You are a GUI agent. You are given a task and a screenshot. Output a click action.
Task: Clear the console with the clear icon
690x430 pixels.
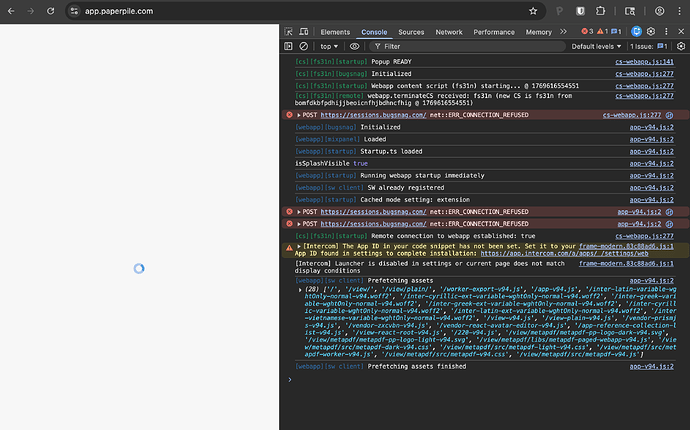[304, 46]
